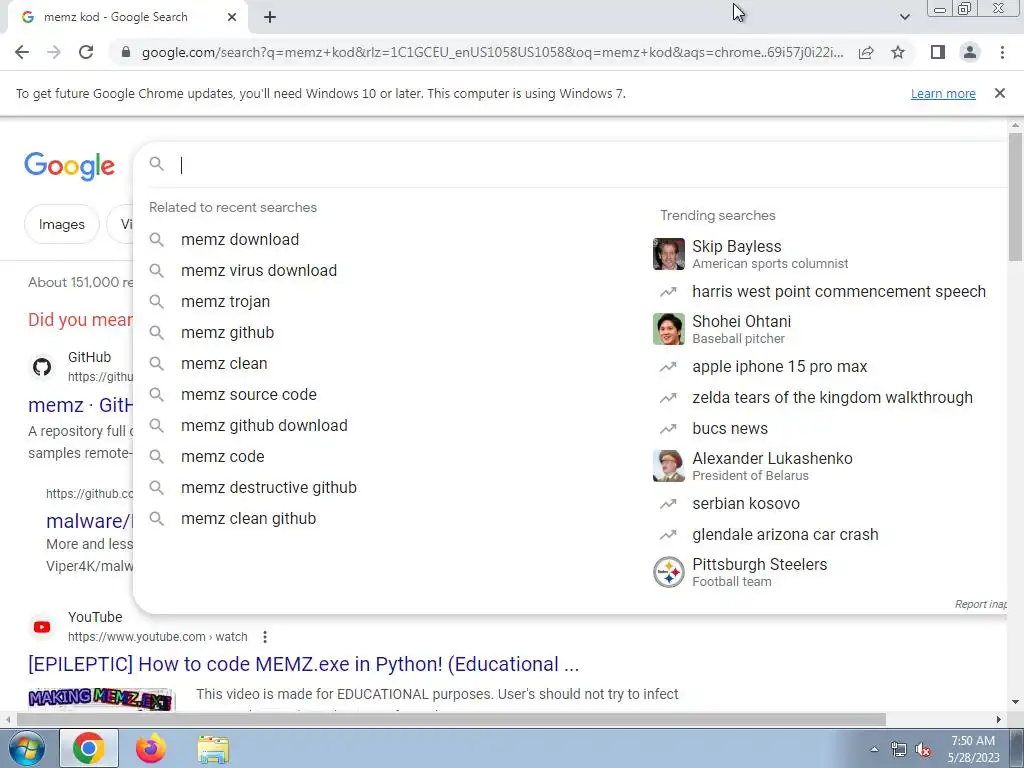Image resolution: width=1024 pixels, height=768 pixels.
Task: Click inside the Google search input field
Action: 588,165
